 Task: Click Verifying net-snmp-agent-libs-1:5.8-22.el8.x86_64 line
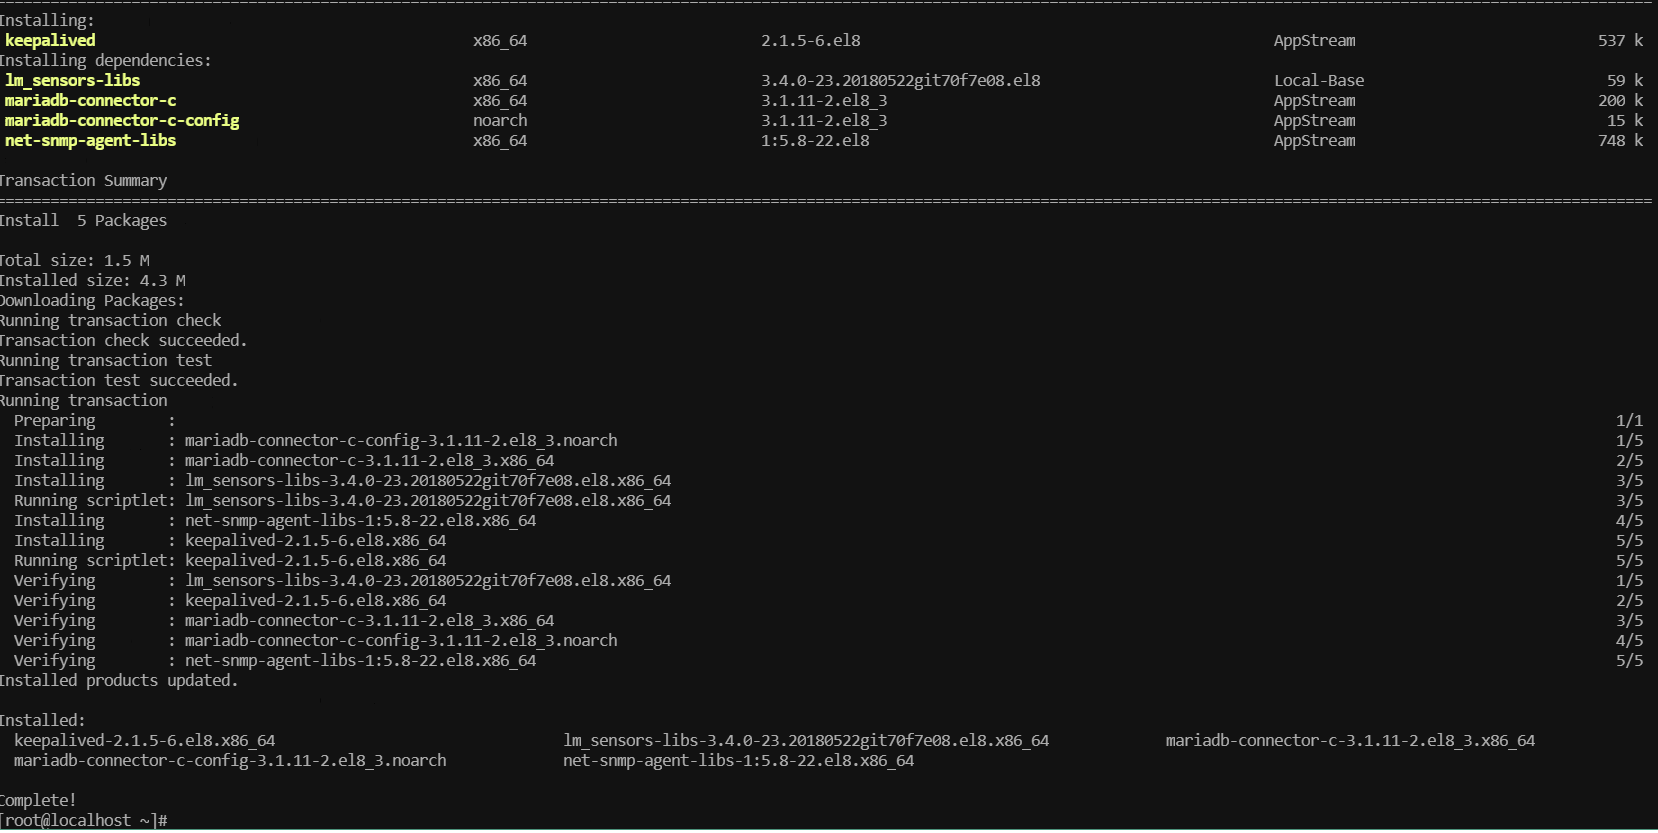275,661
